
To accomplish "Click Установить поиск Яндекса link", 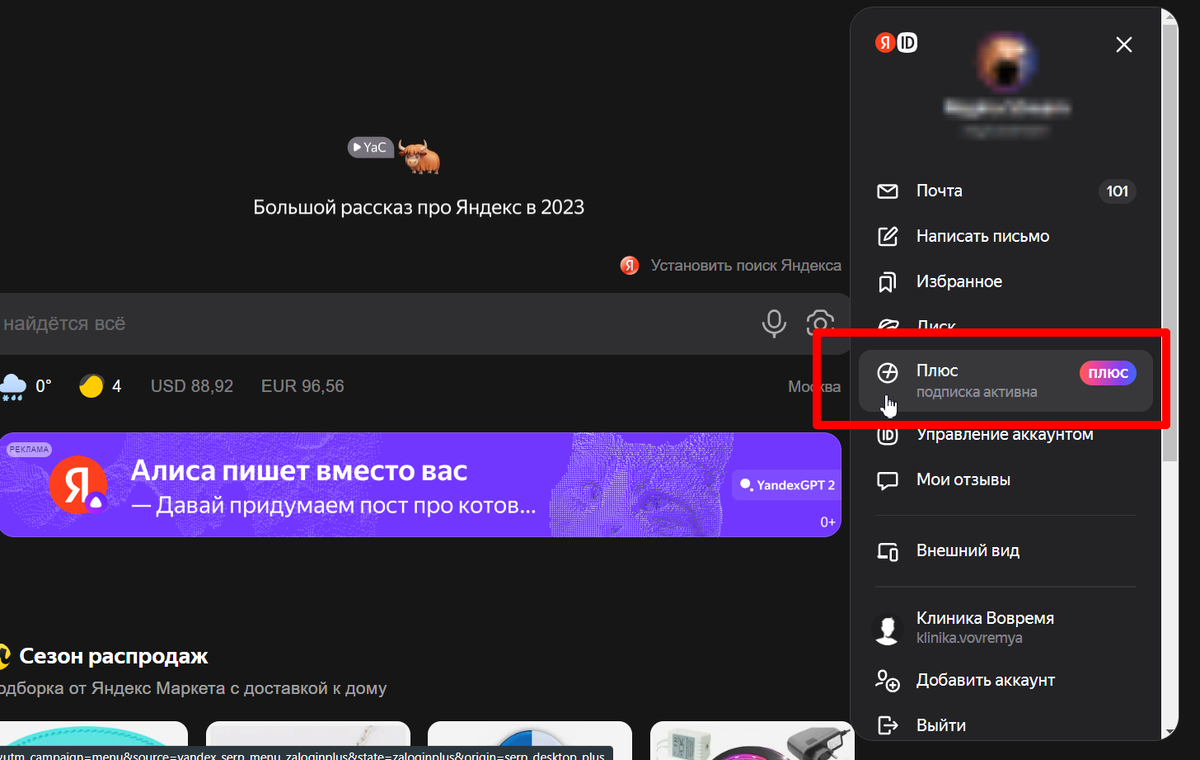I will click(x=746, y=266).
